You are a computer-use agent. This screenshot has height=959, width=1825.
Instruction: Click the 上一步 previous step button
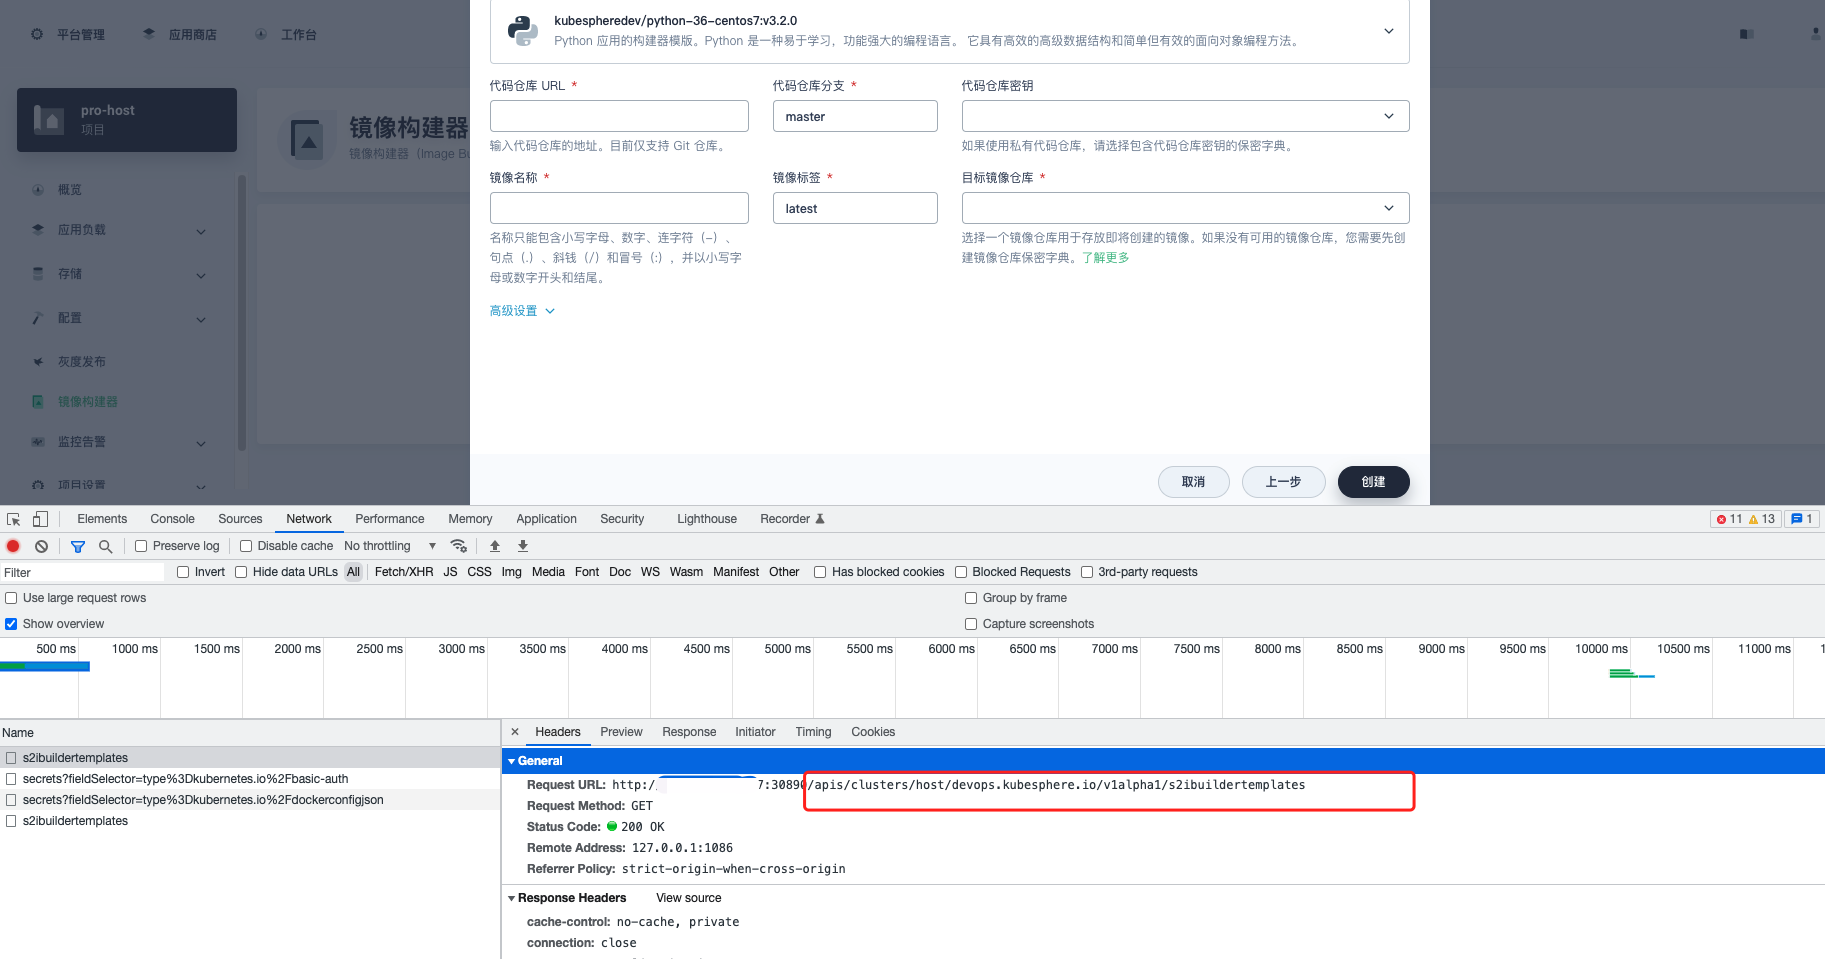[1283, 482]
